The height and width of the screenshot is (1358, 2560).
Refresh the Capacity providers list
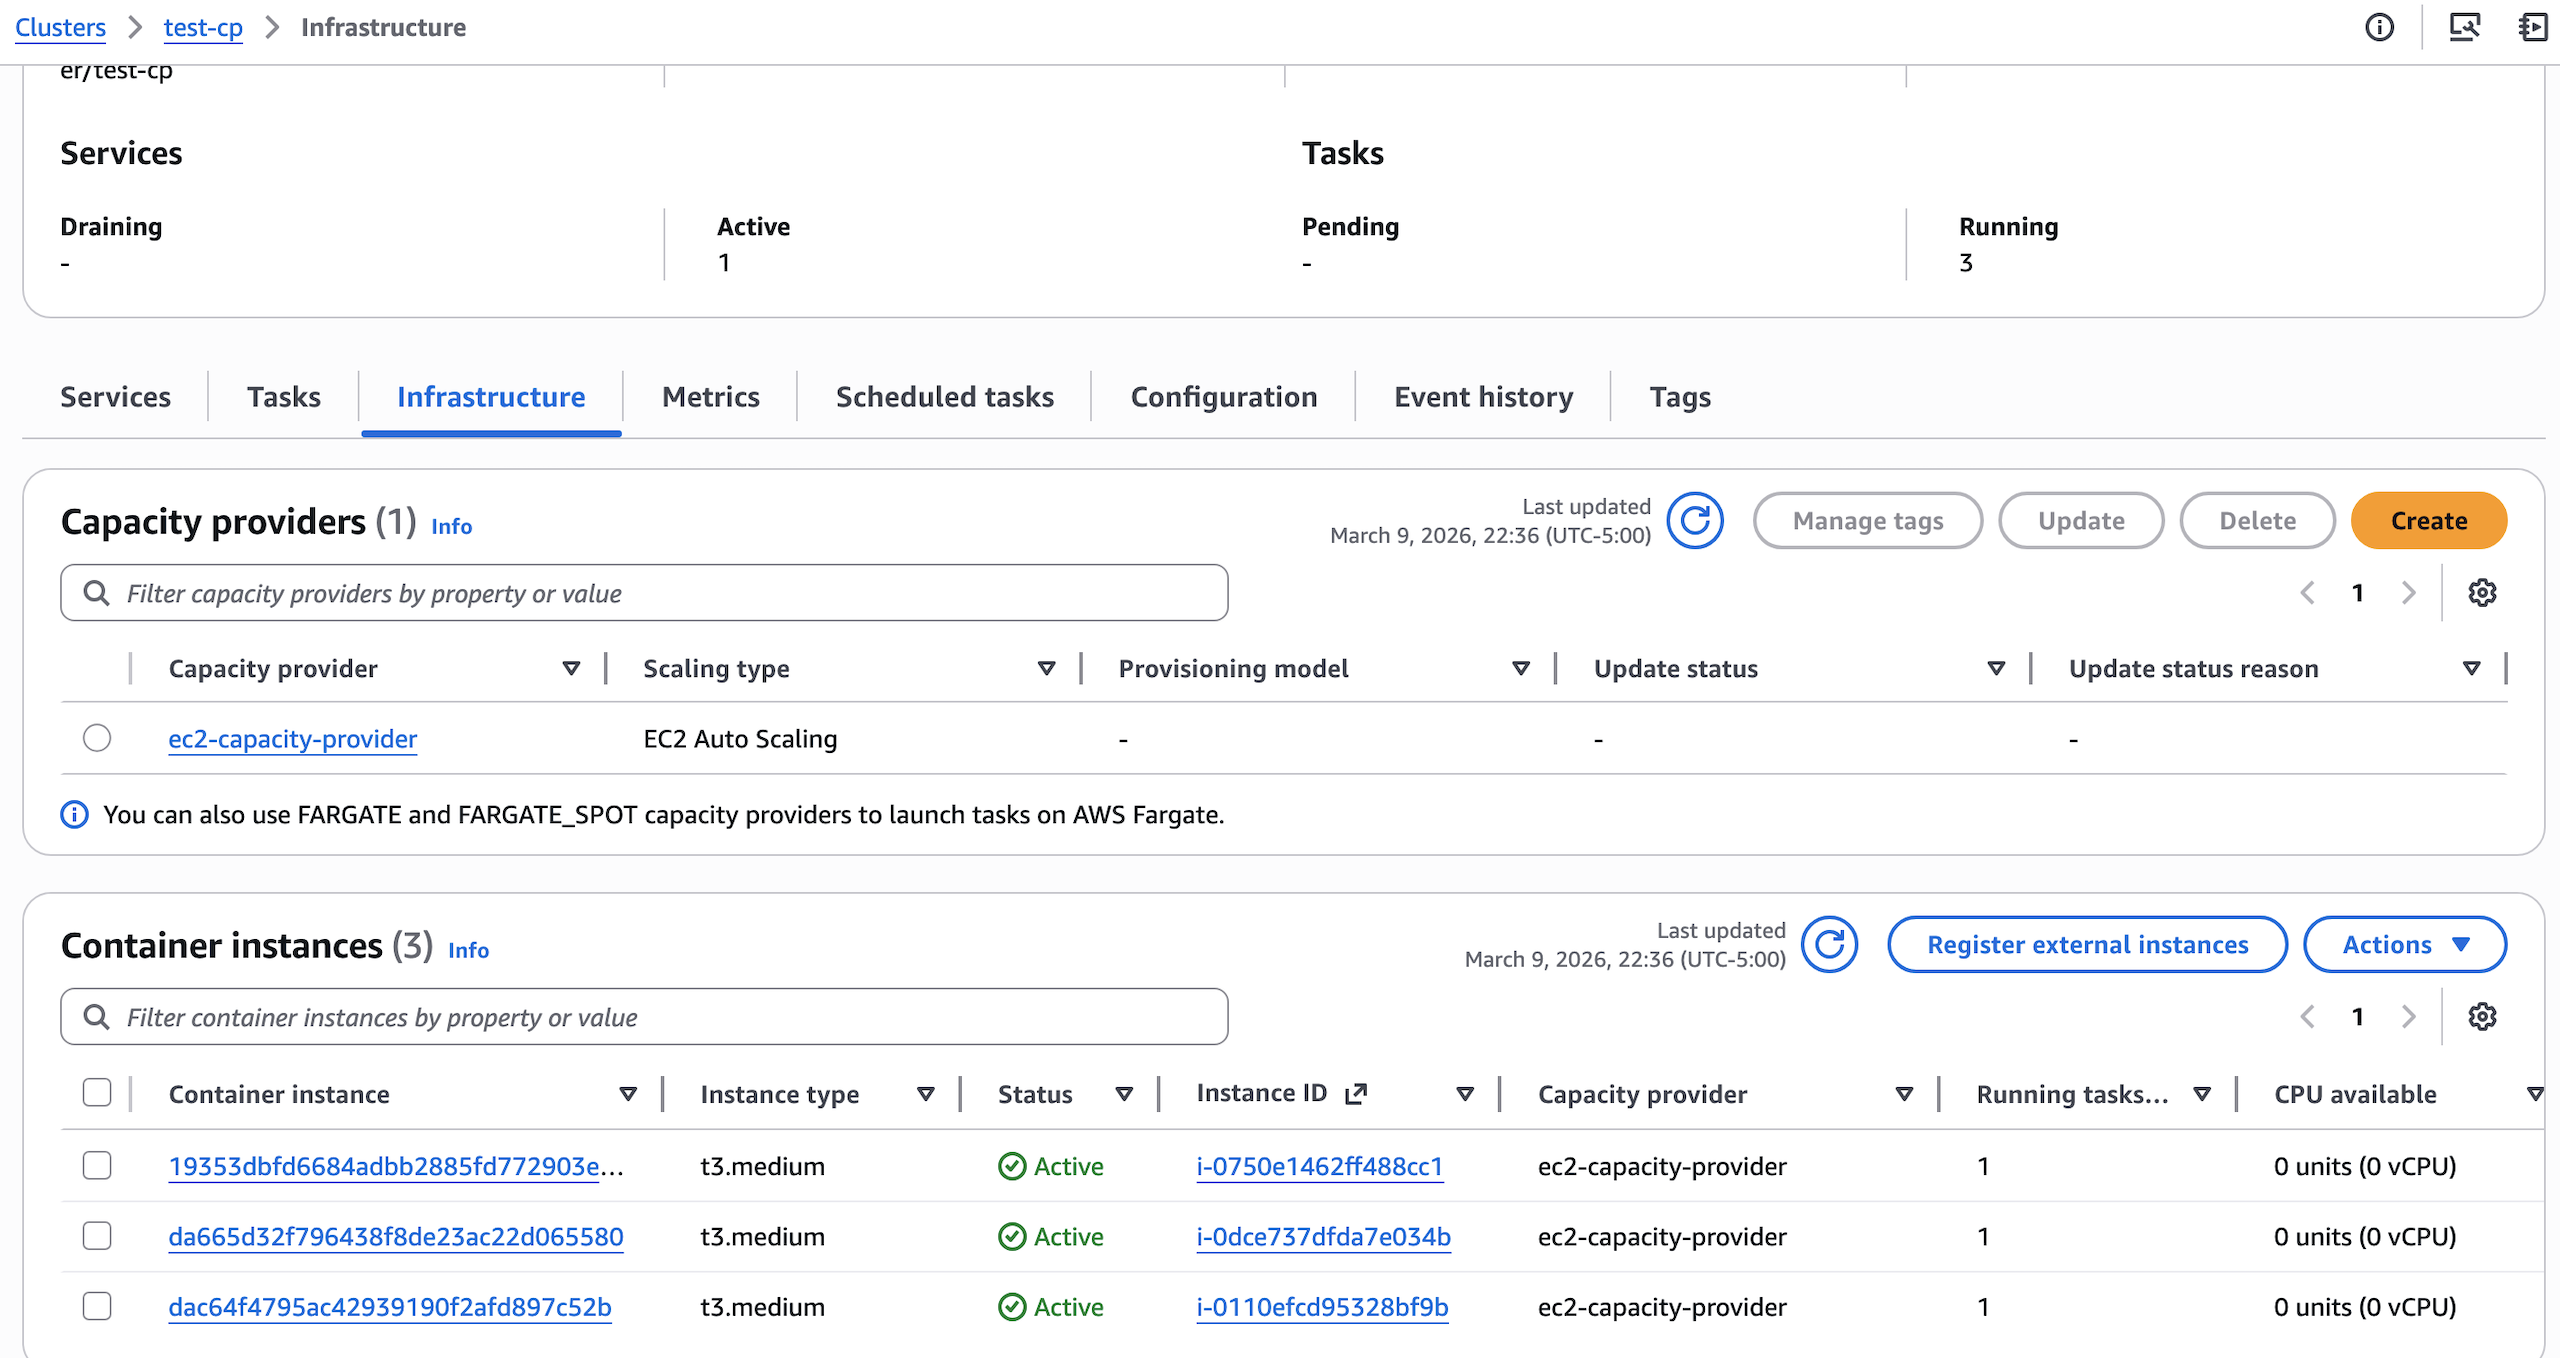[x=1695, y=521]
